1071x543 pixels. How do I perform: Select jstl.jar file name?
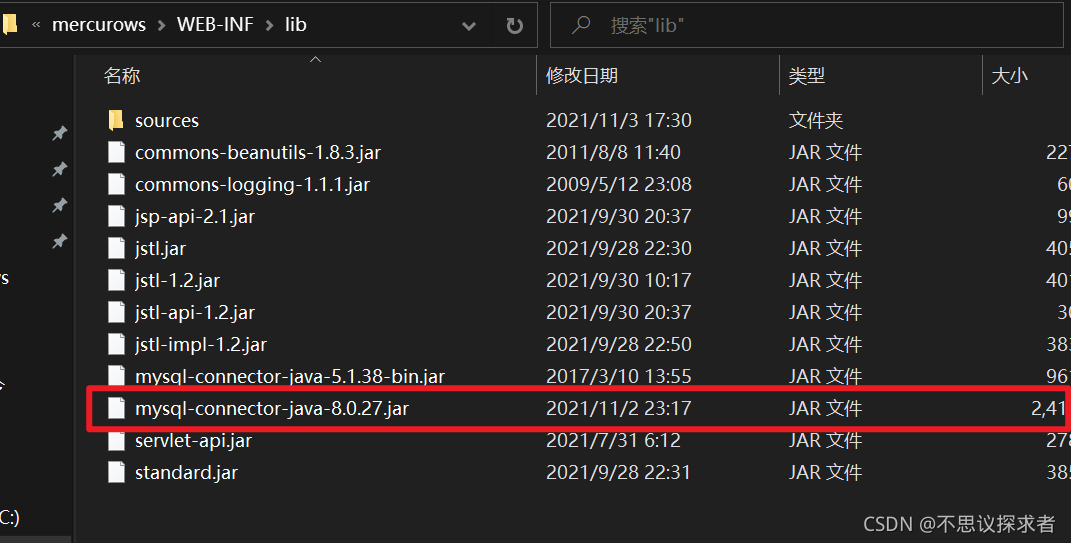(x=160, y=249)
